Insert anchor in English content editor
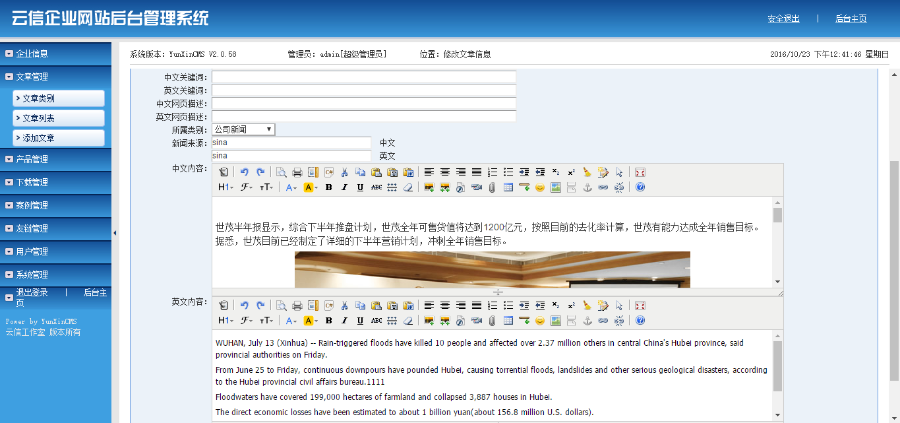 587,320
